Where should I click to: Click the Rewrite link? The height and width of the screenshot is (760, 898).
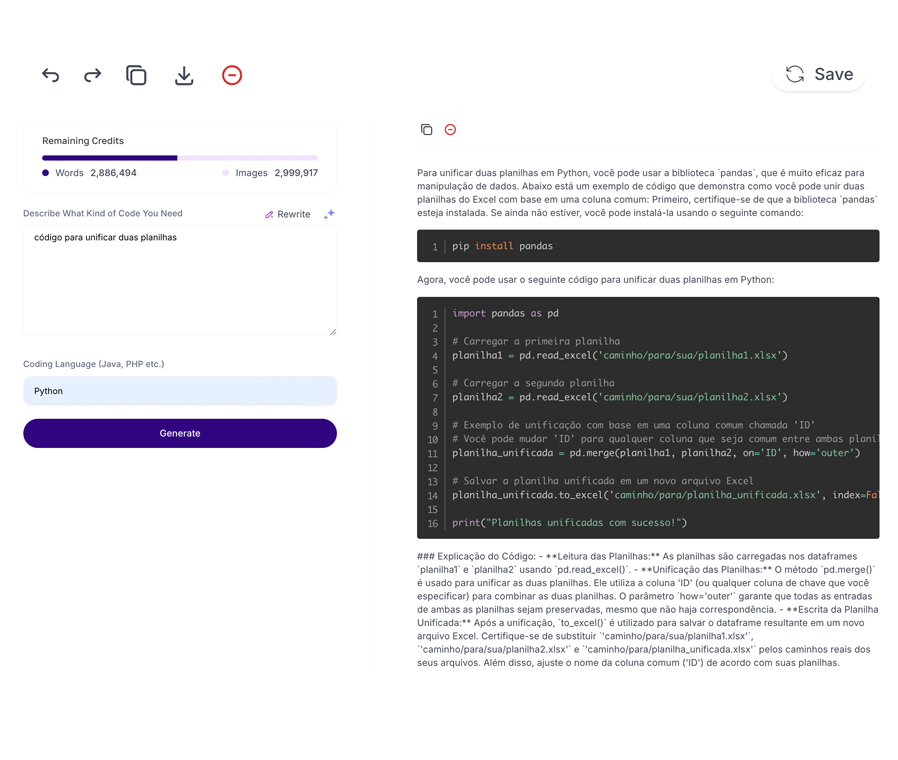click(287, 214)
